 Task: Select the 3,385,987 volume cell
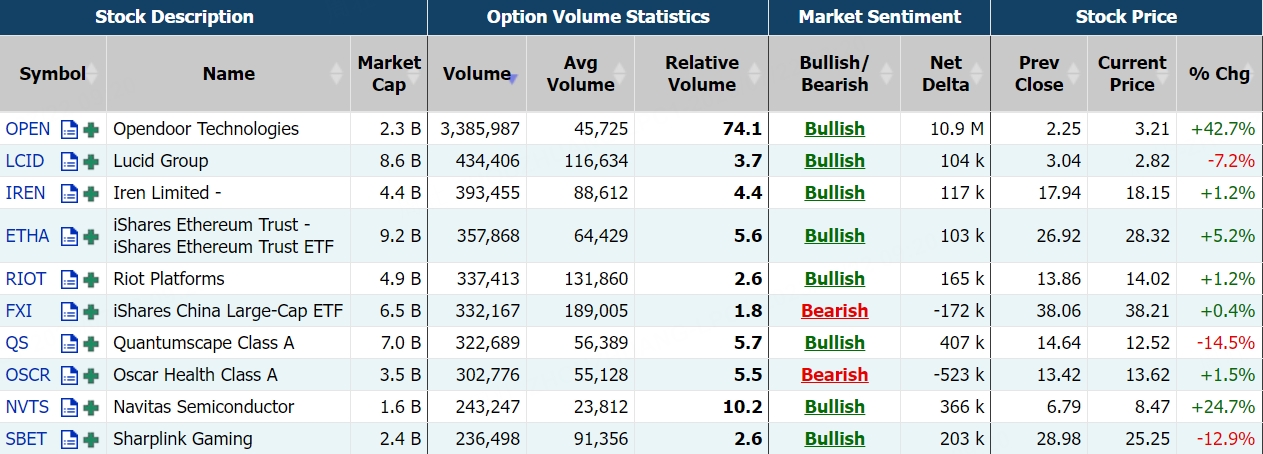tap(477, 129)
